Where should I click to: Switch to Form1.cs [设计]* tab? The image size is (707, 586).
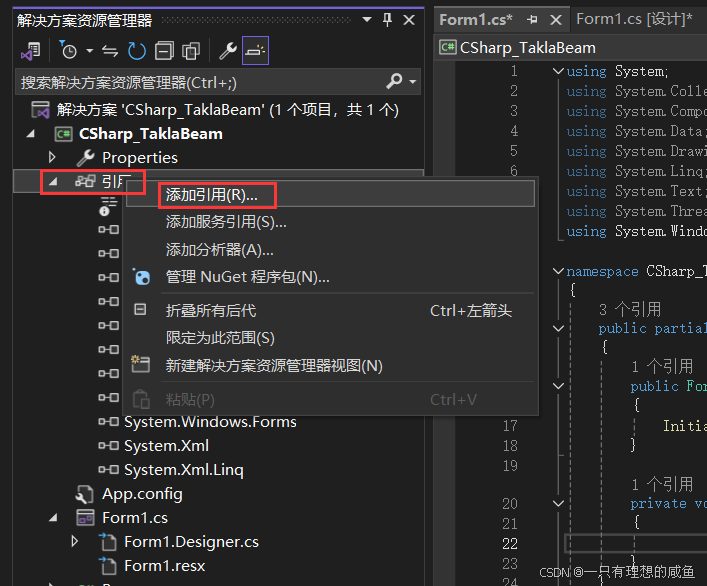(x=634, y=19)
